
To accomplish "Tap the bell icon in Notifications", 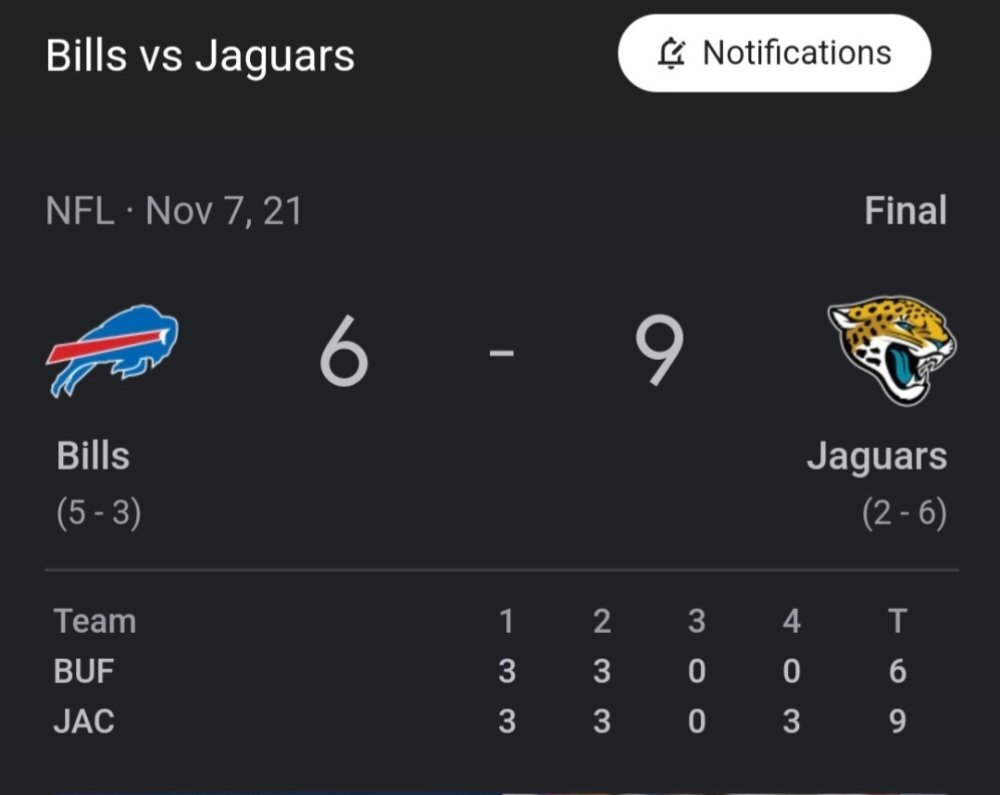I will 671,53.
